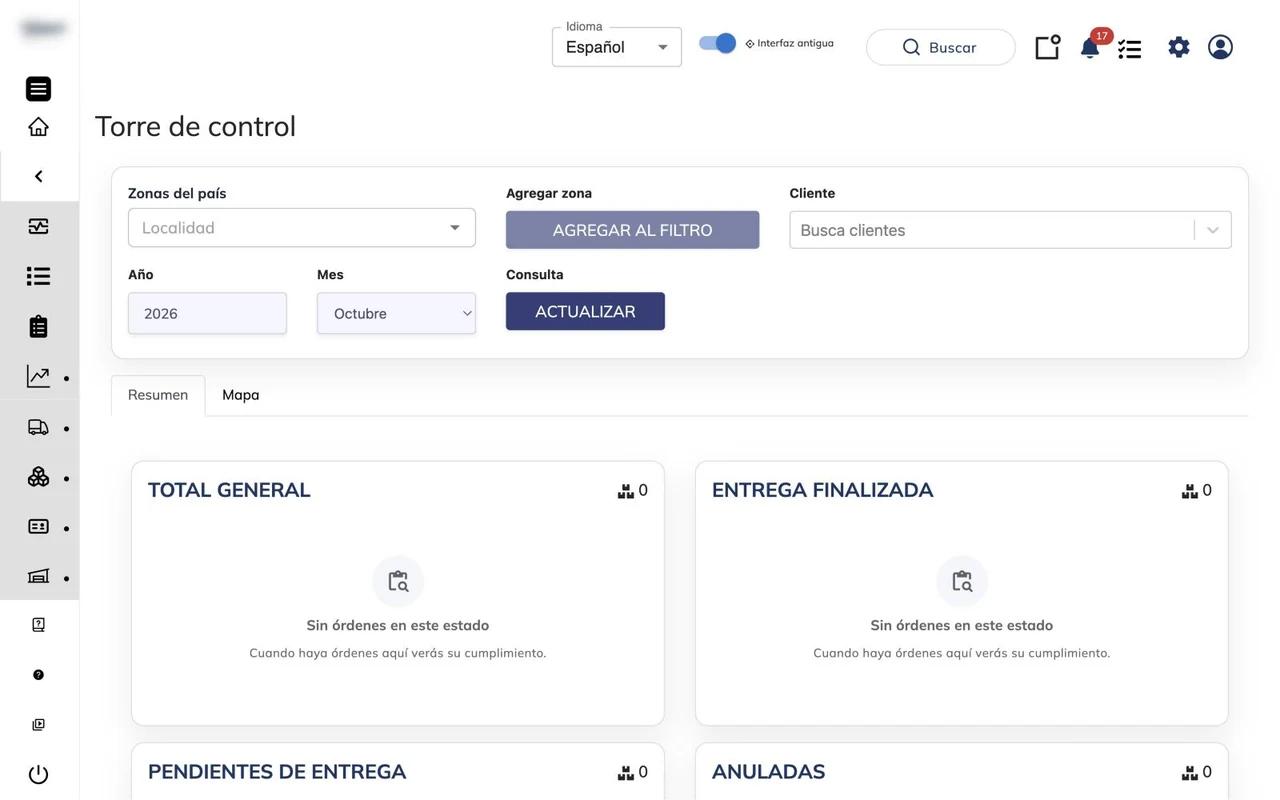Image resolution: width=1280 pixels, height=800 pixels.
Task: Open the Idioma language dropdown
Action: (x=617, y=47)
